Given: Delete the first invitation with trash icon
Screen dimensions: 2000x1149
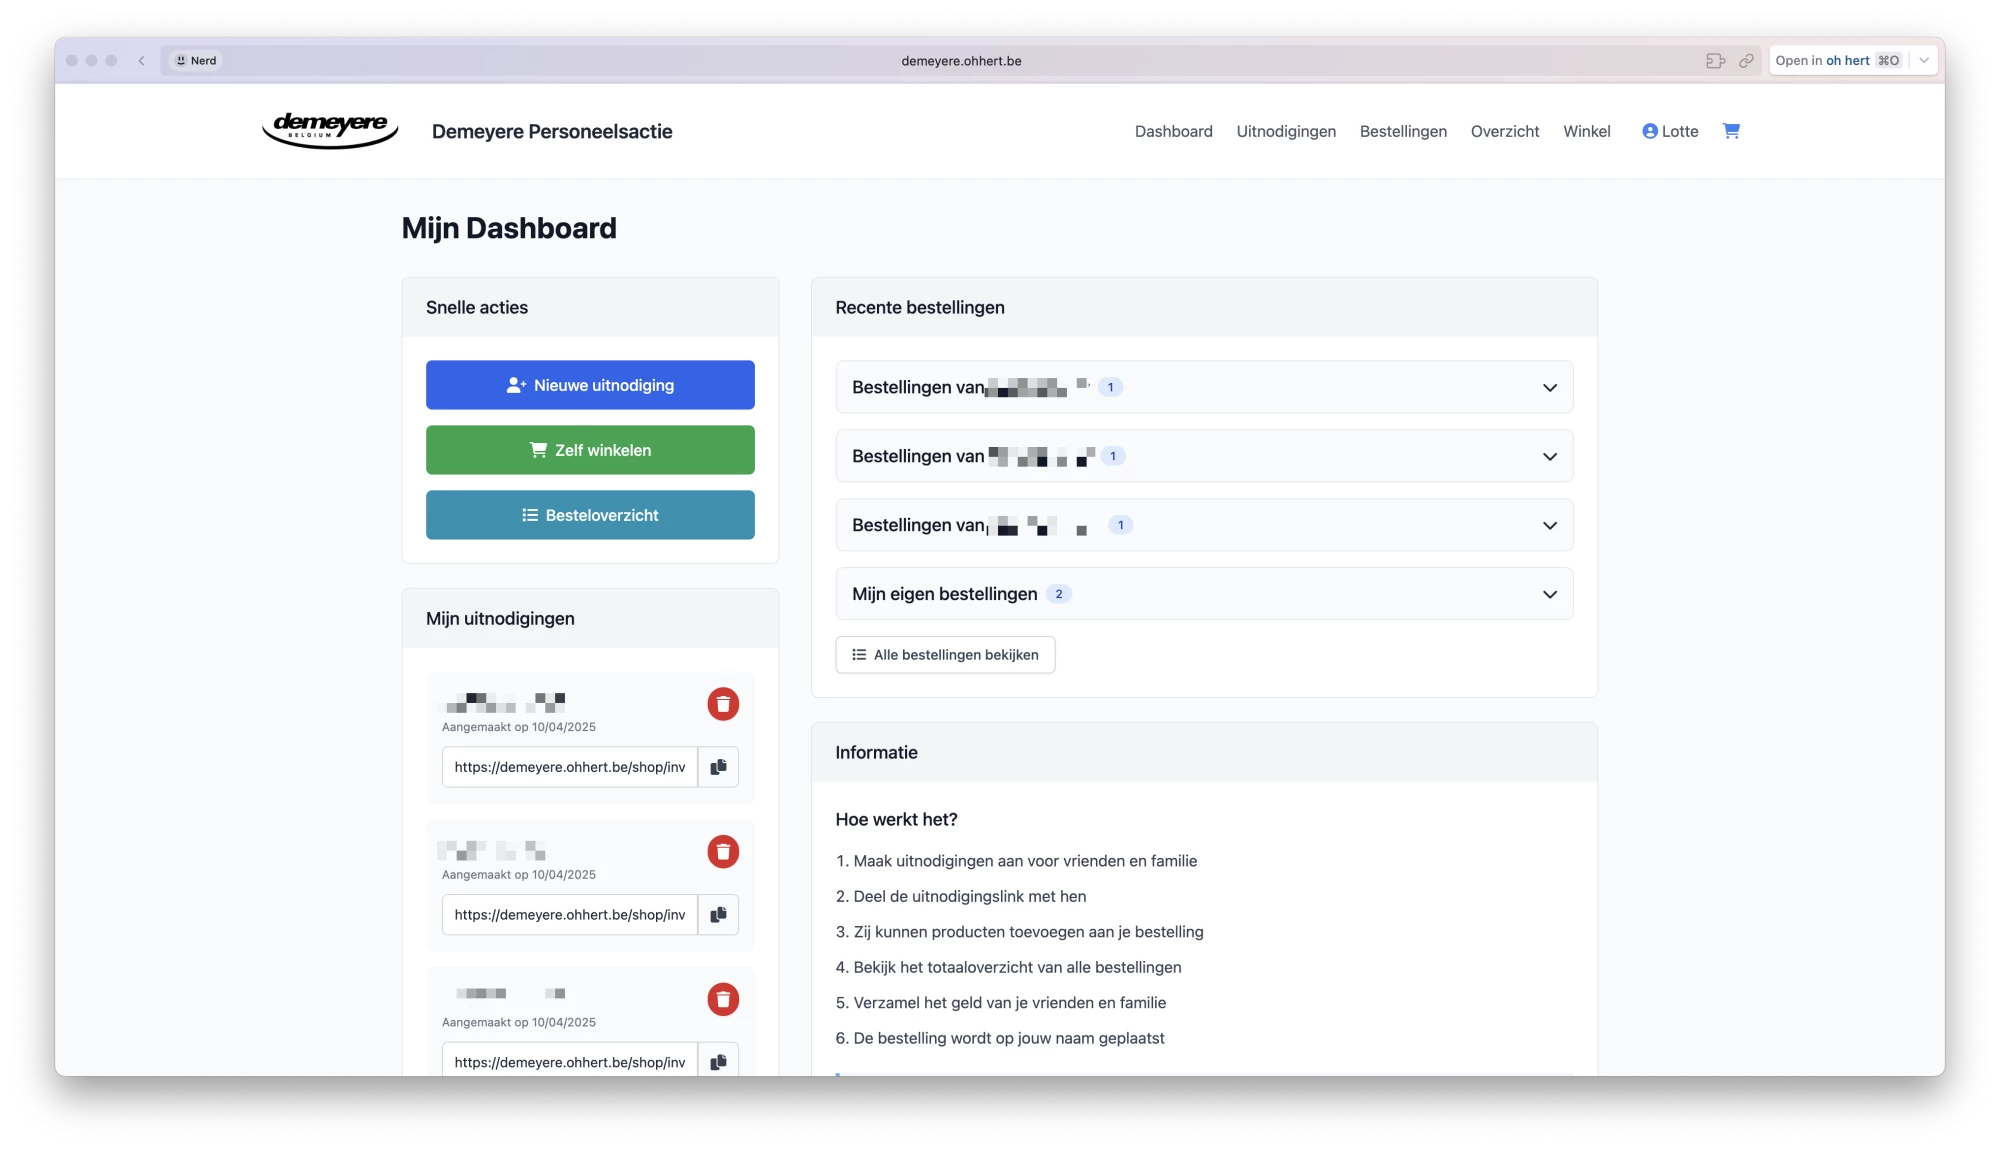Looking at the screenshot, I should point(723,704).
